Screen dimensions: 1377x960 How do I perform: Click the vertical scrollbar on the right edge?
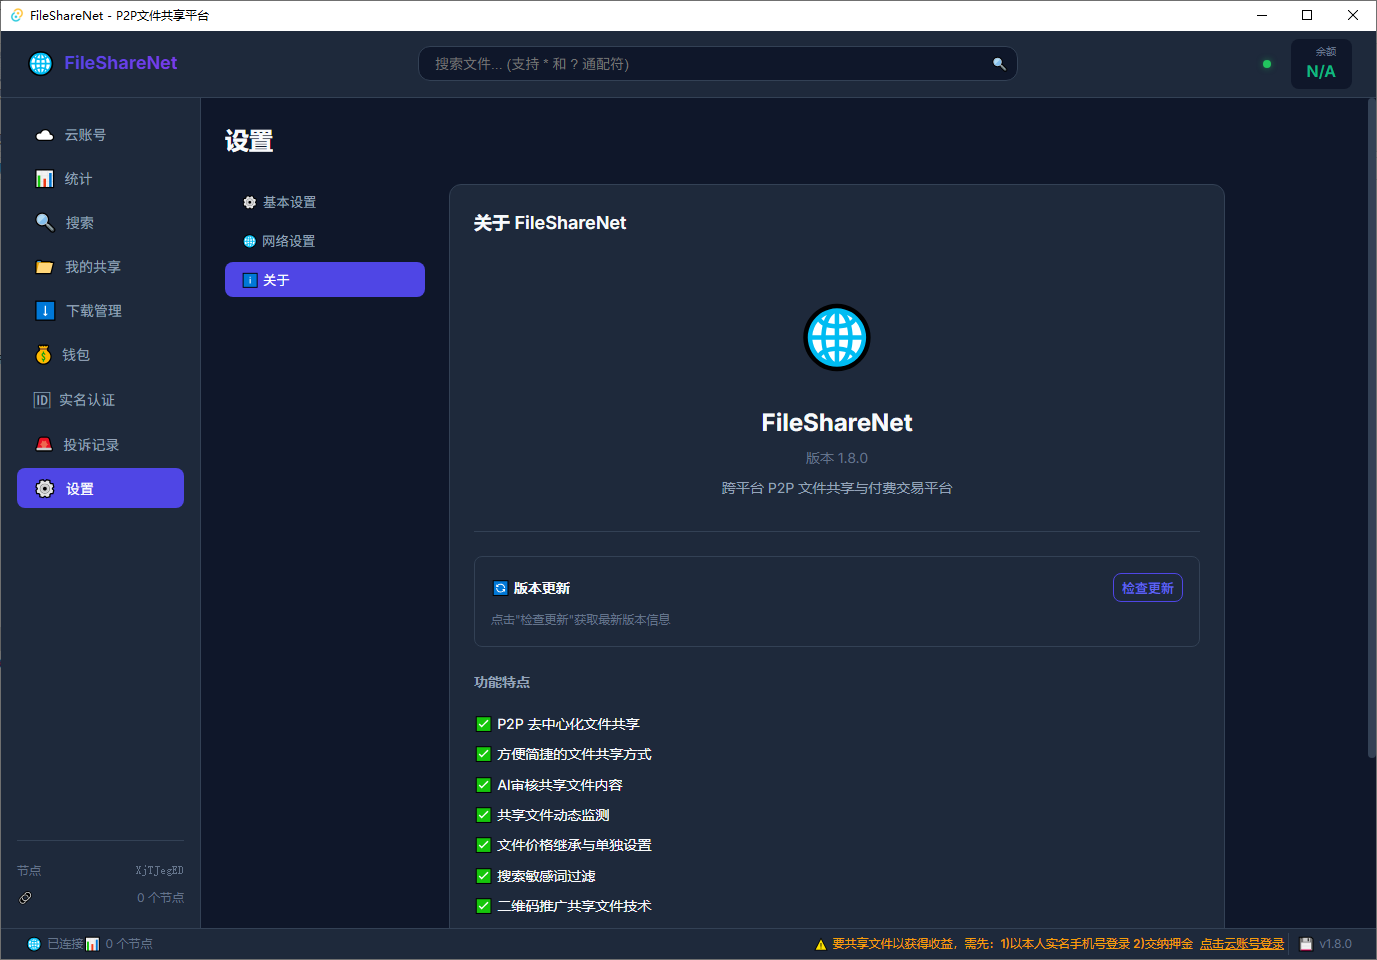(1372, 428)
